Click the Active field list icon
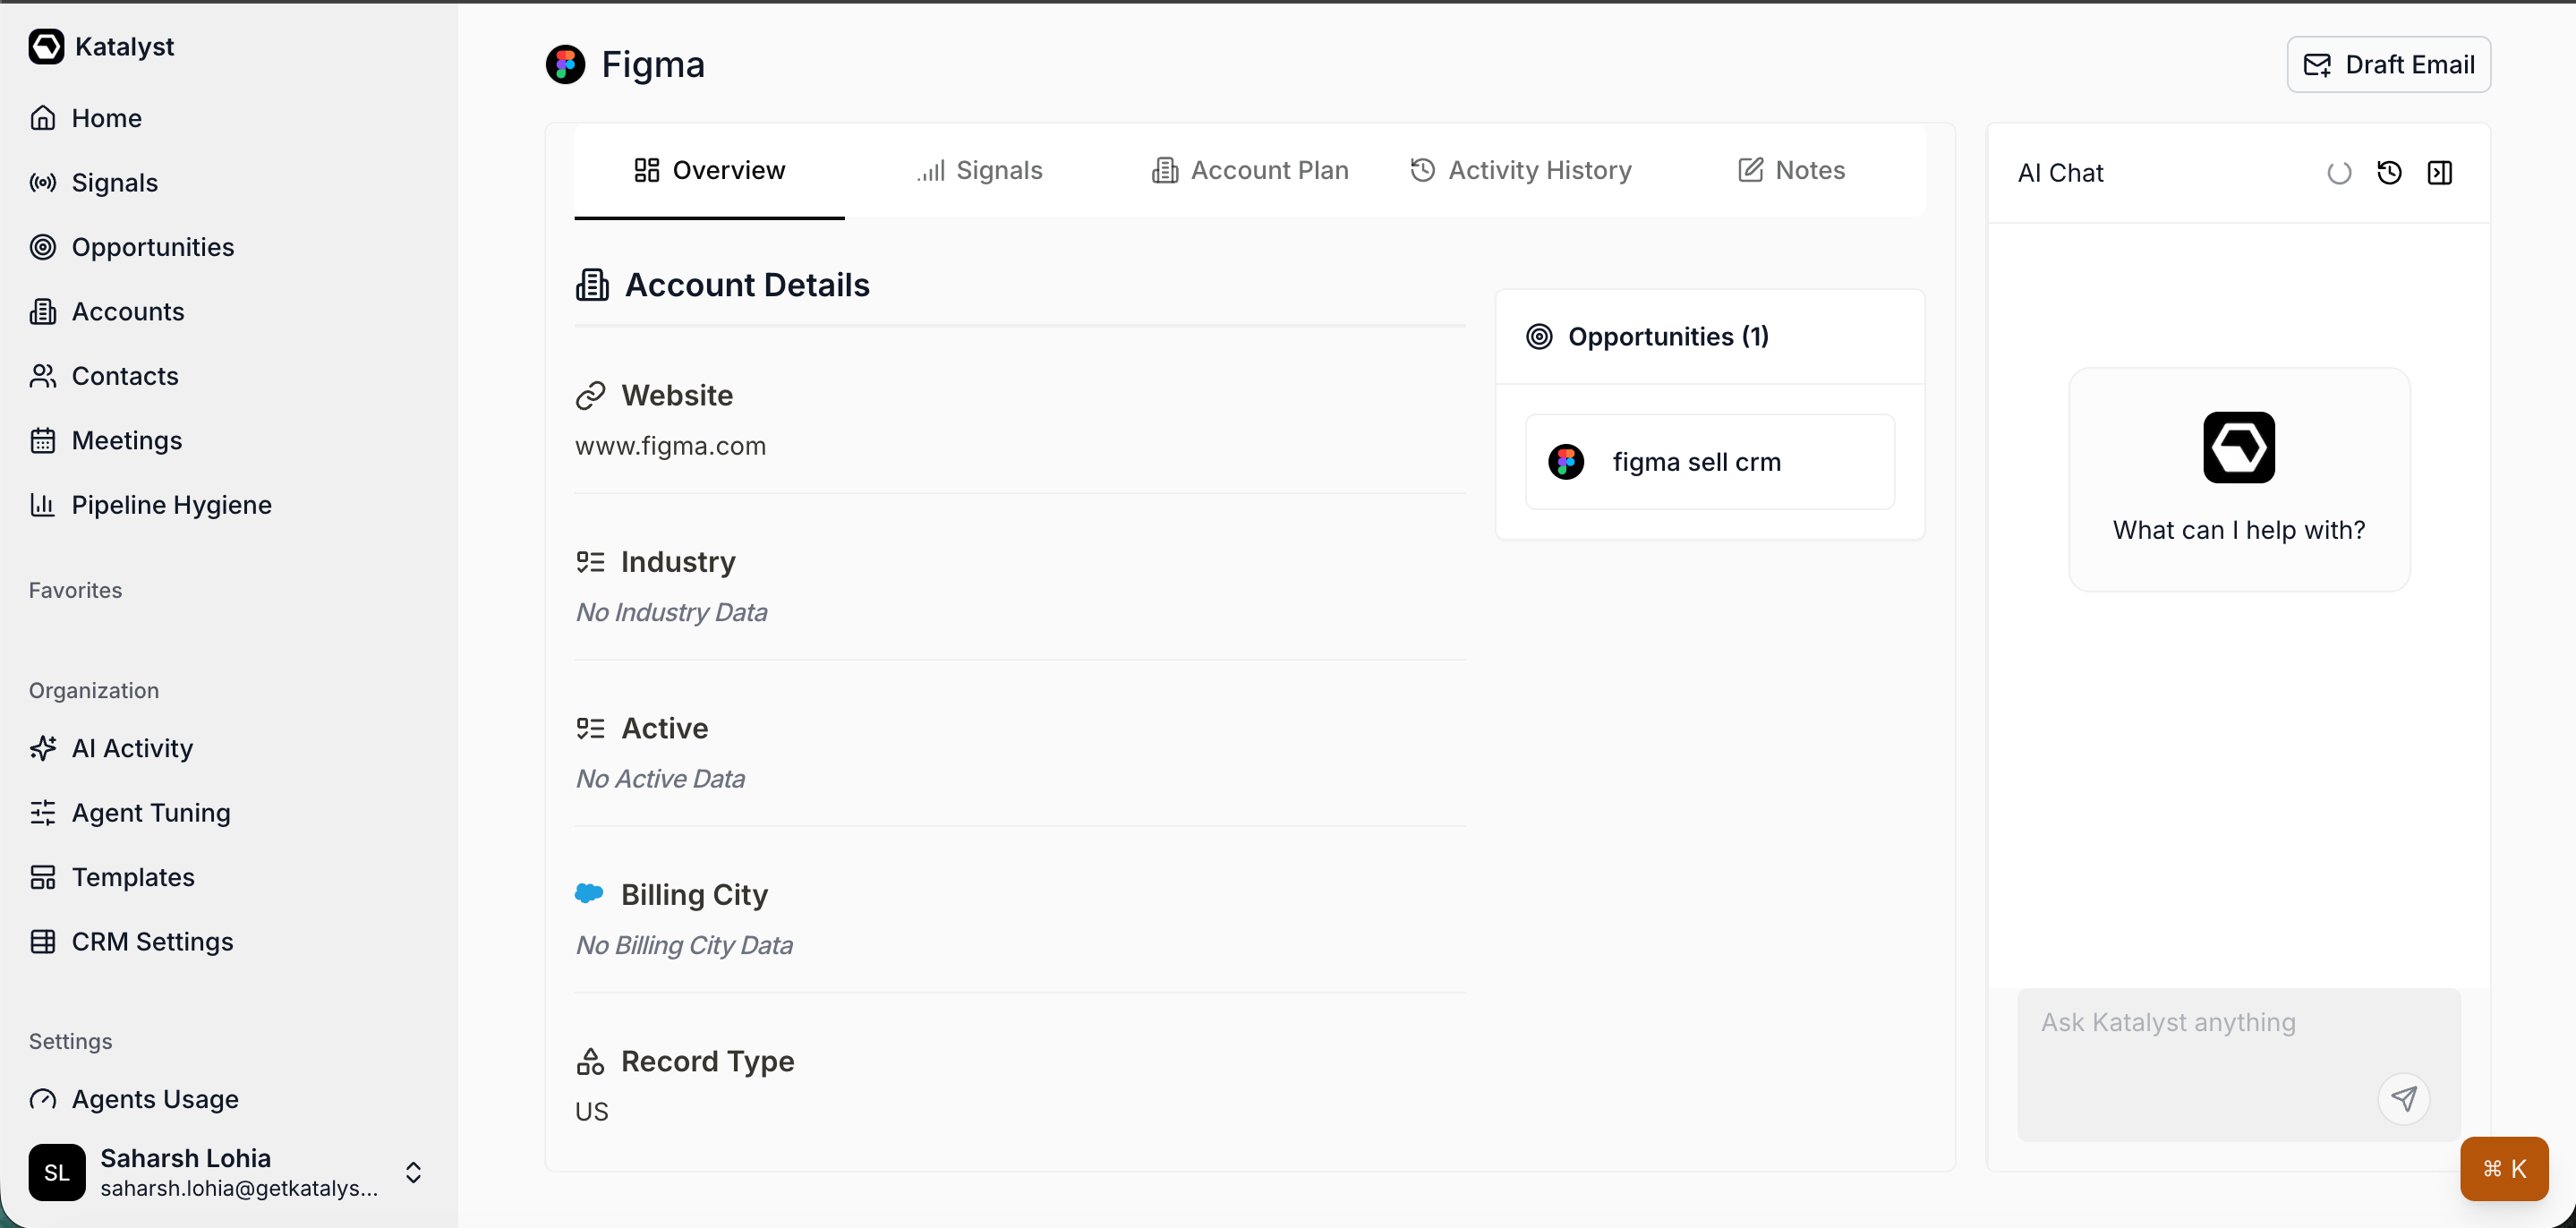 590,728
